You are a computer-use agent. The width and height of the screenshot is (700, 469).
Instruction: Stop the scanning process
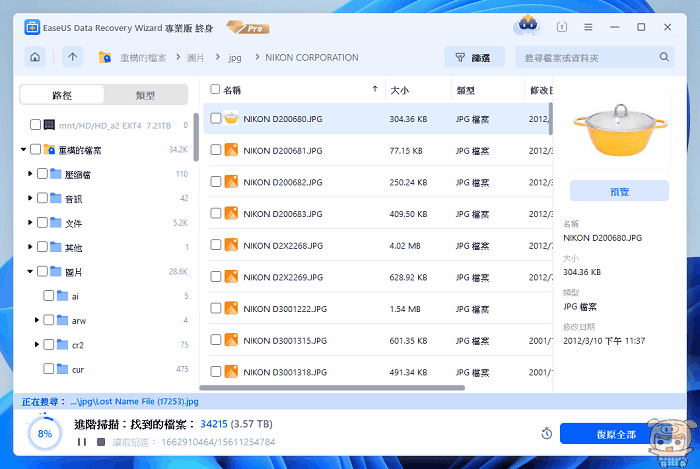pos(98,441)
